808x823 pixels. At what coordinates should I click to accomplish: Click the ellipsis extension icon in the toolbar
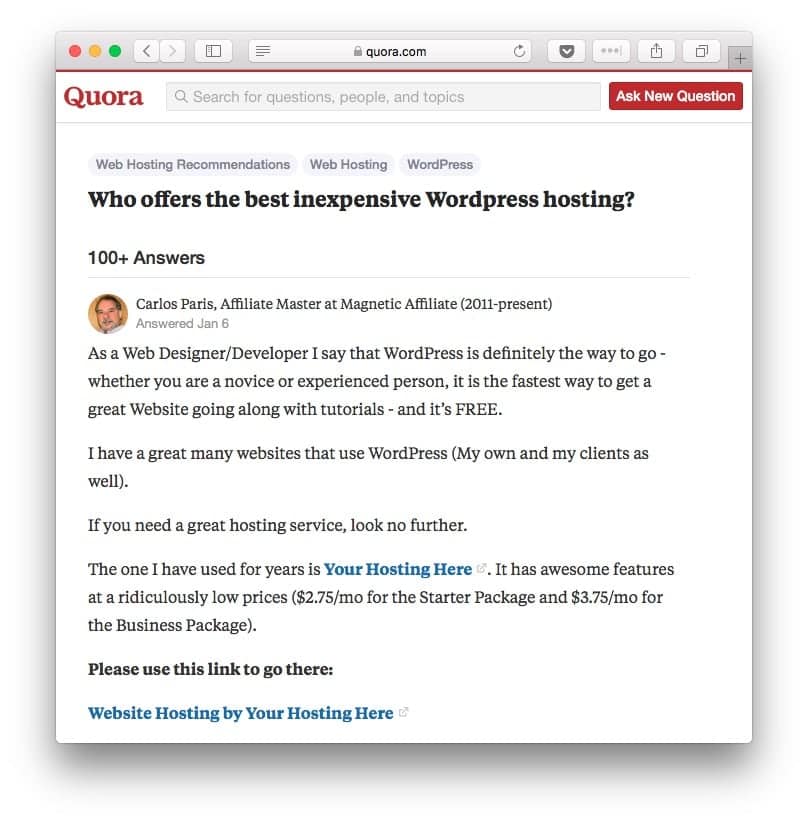point(611,51)
